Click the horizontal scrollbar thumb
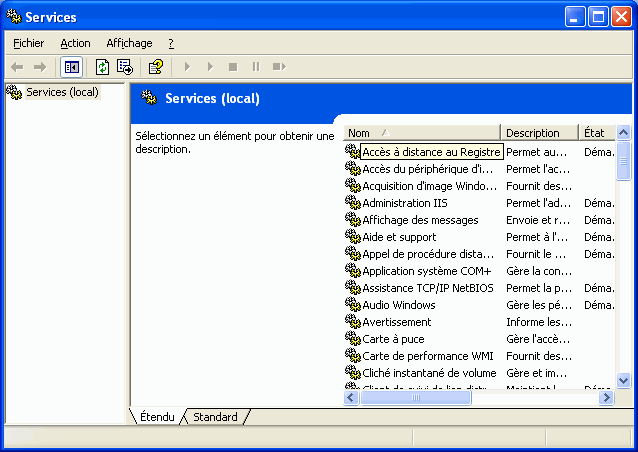The width and height of the screenshot is (638, 452). click(415, 397)
